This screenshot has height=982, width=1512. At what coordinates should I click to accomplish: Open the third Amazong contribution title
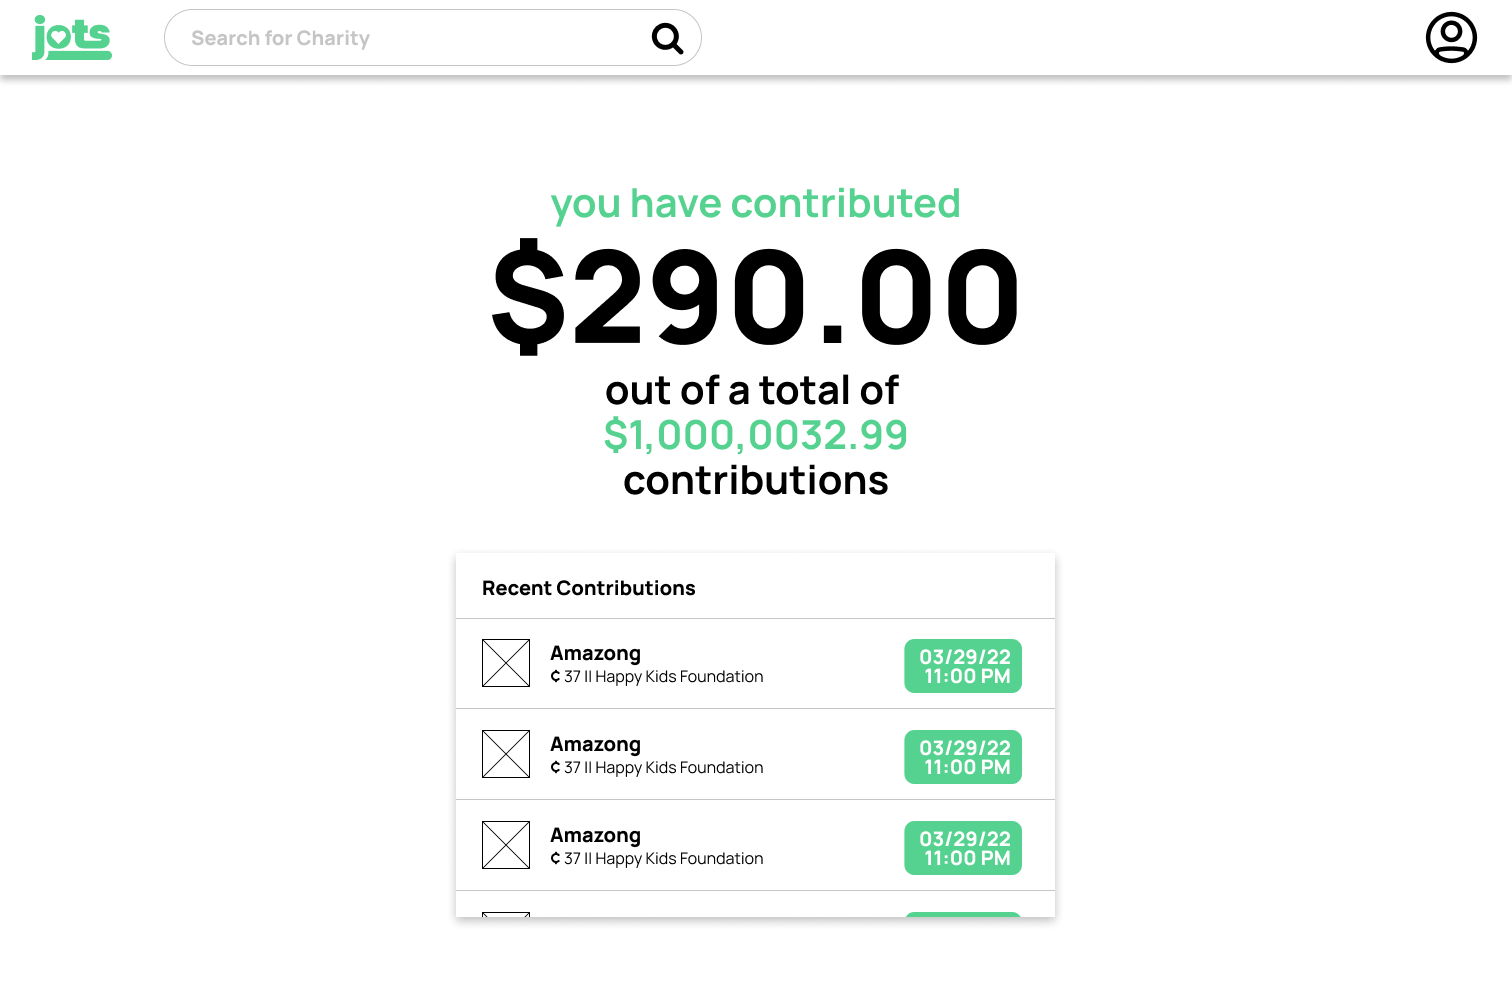coord(595,835)
